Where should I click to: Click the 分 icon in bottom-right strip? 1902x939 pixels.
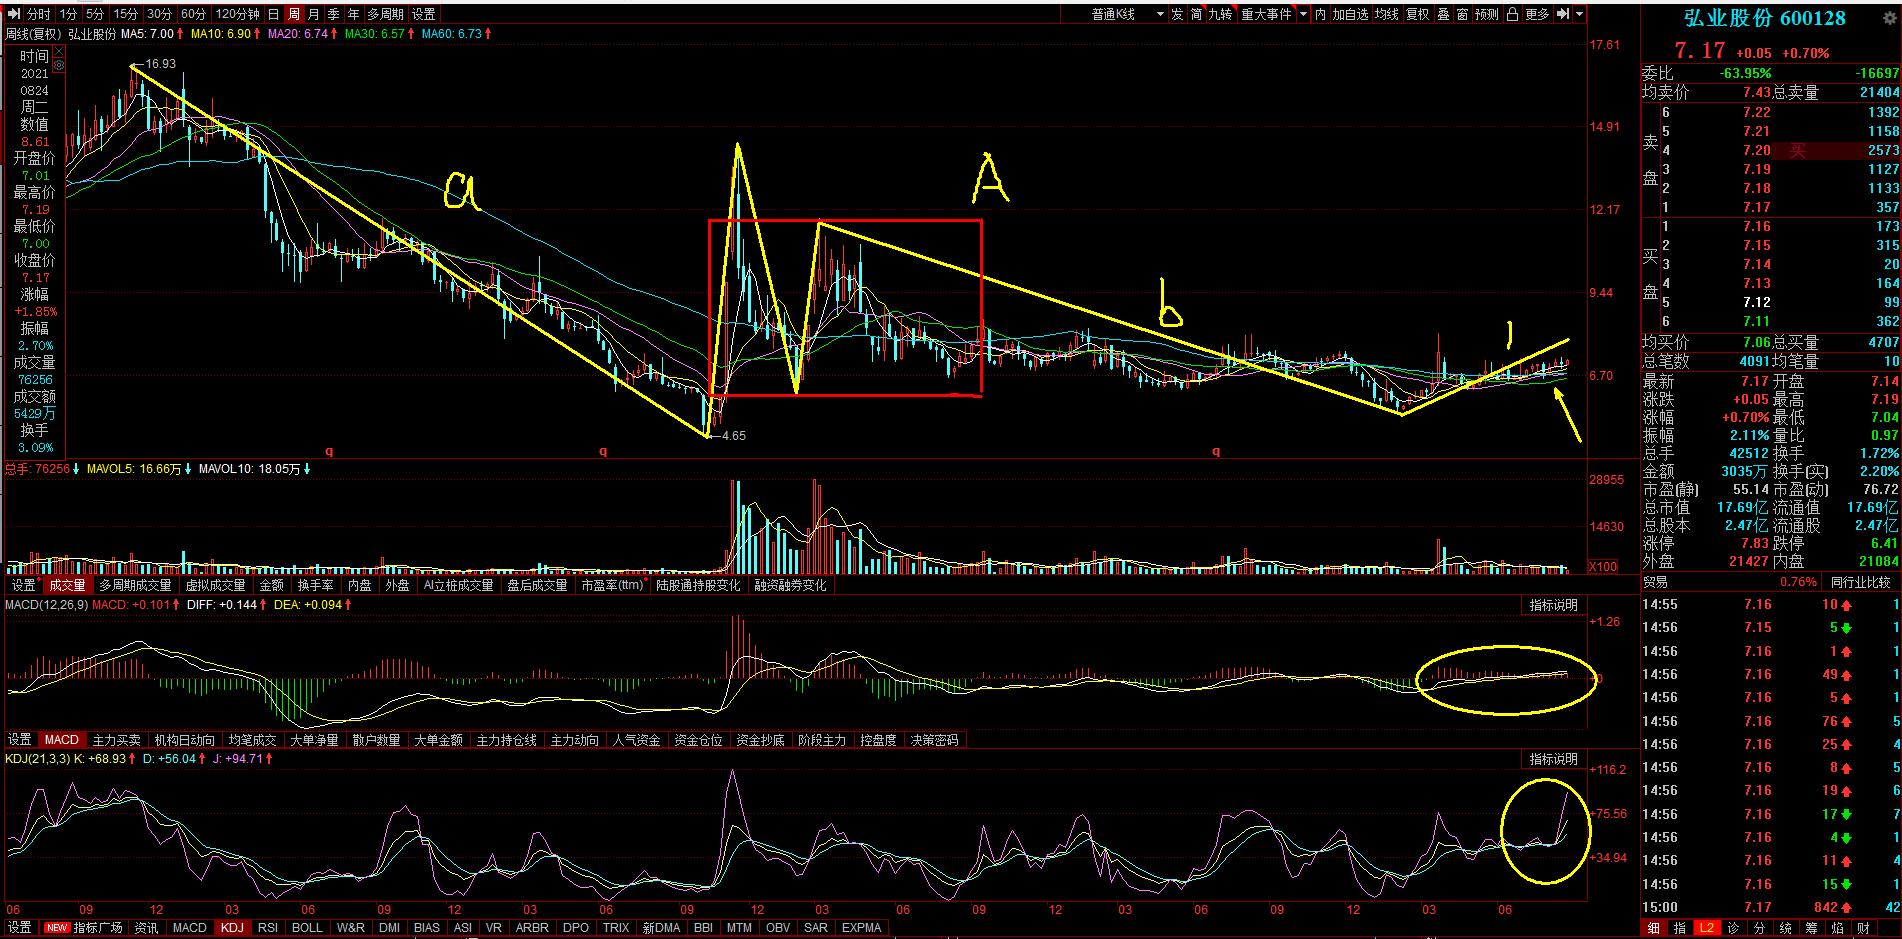tap(1759, 928)
